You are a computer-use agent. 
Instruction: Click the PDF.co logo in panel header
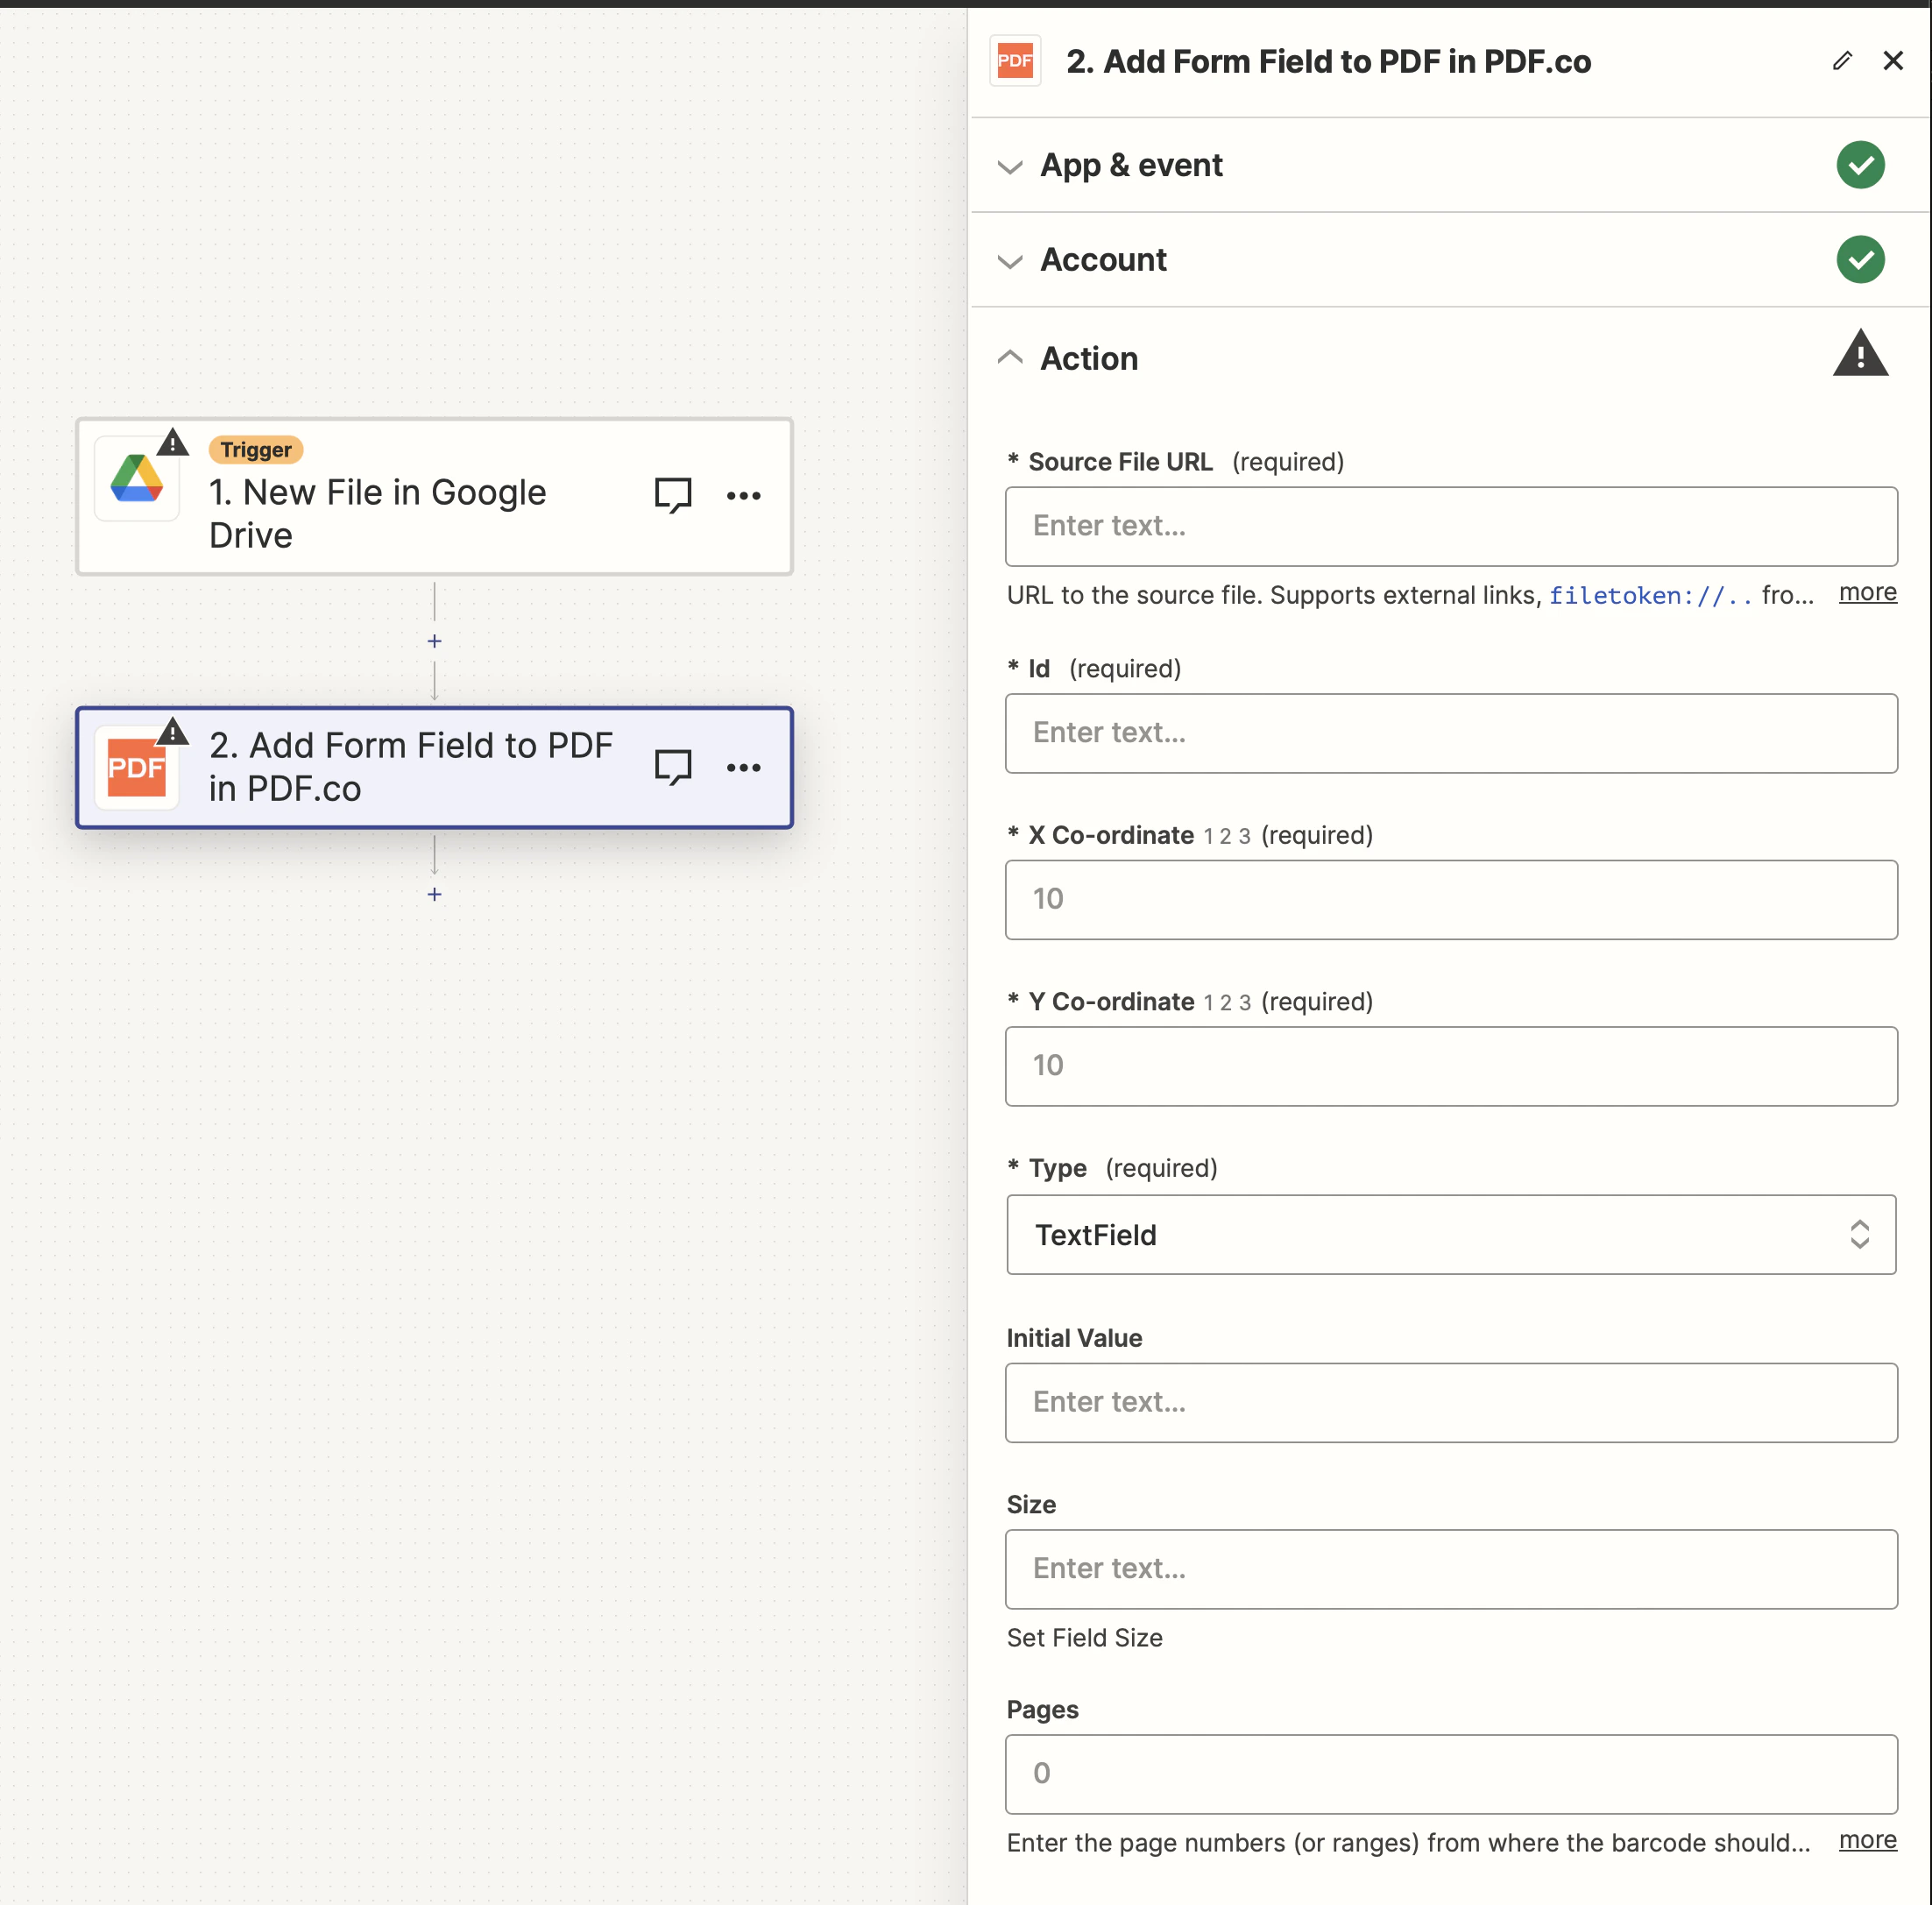(1015, 61)
